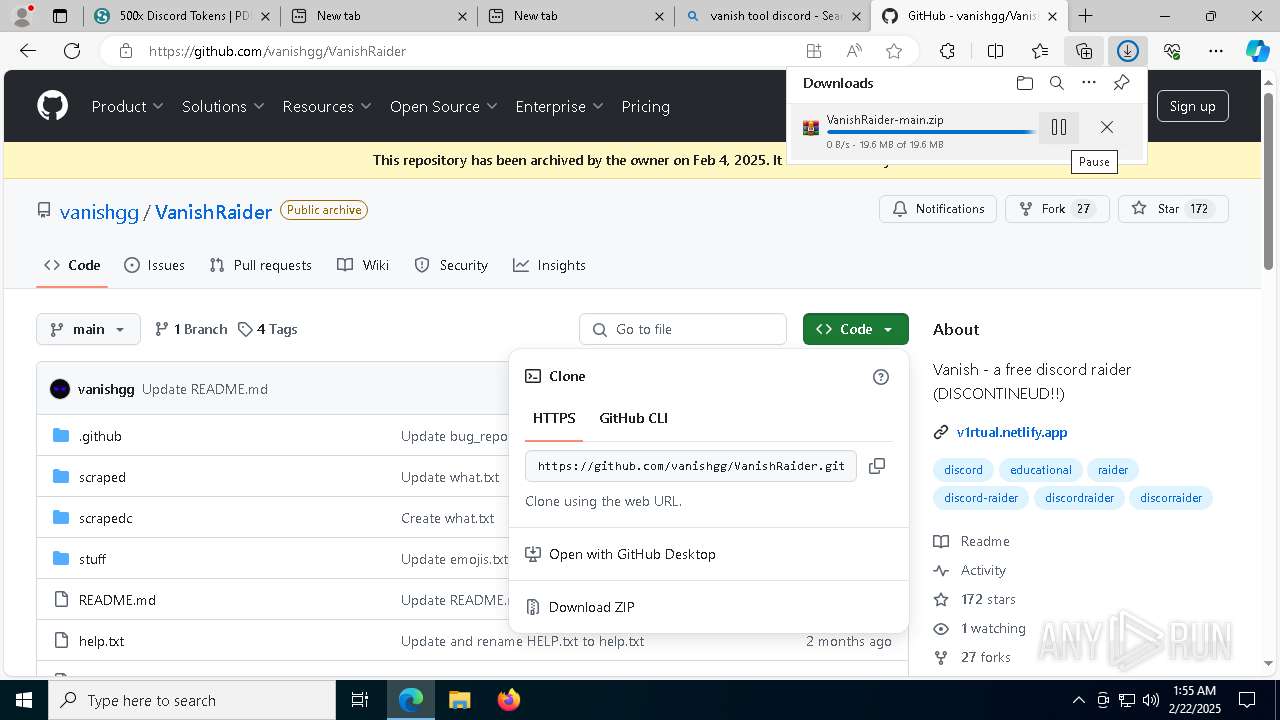Image resolution: width=1280 pixels, height=720 pixels.
Task: Open the Windows Start menu
Action: click(x=23, y=700)
